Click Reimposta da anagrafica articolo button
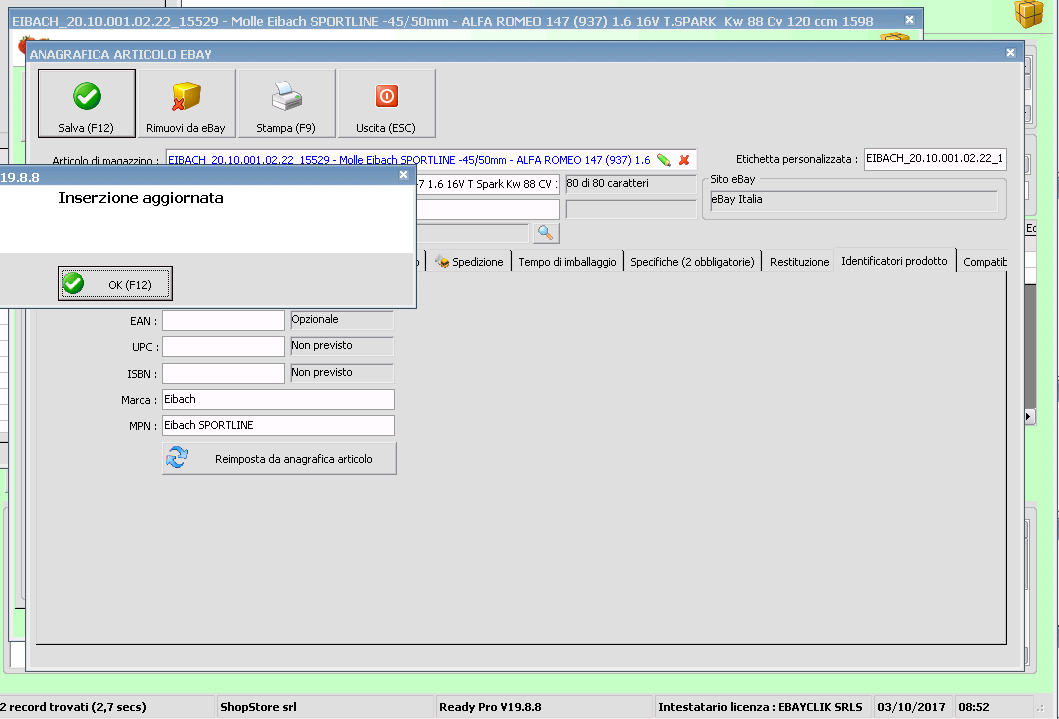1059x719 pixels. [x=279, y=458]
